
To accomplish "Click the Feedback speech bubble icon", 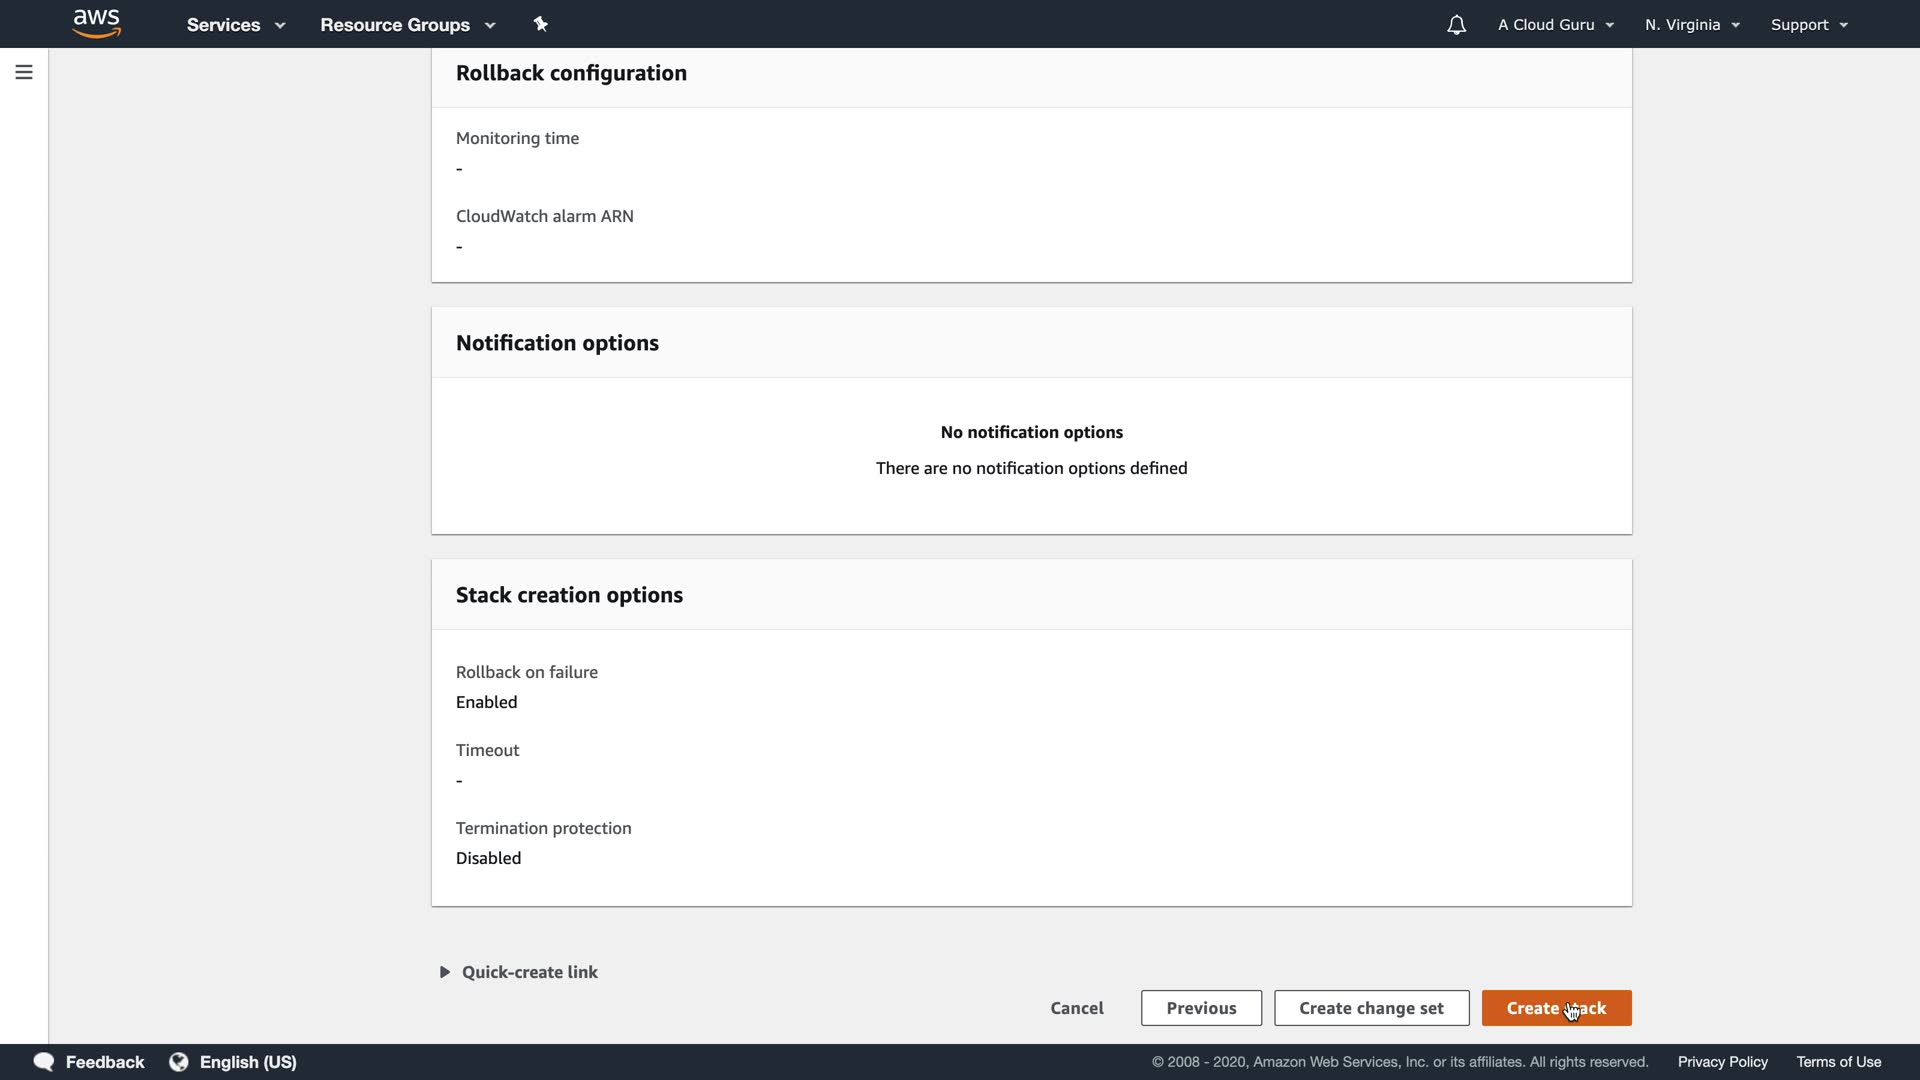I will 43,1062.
